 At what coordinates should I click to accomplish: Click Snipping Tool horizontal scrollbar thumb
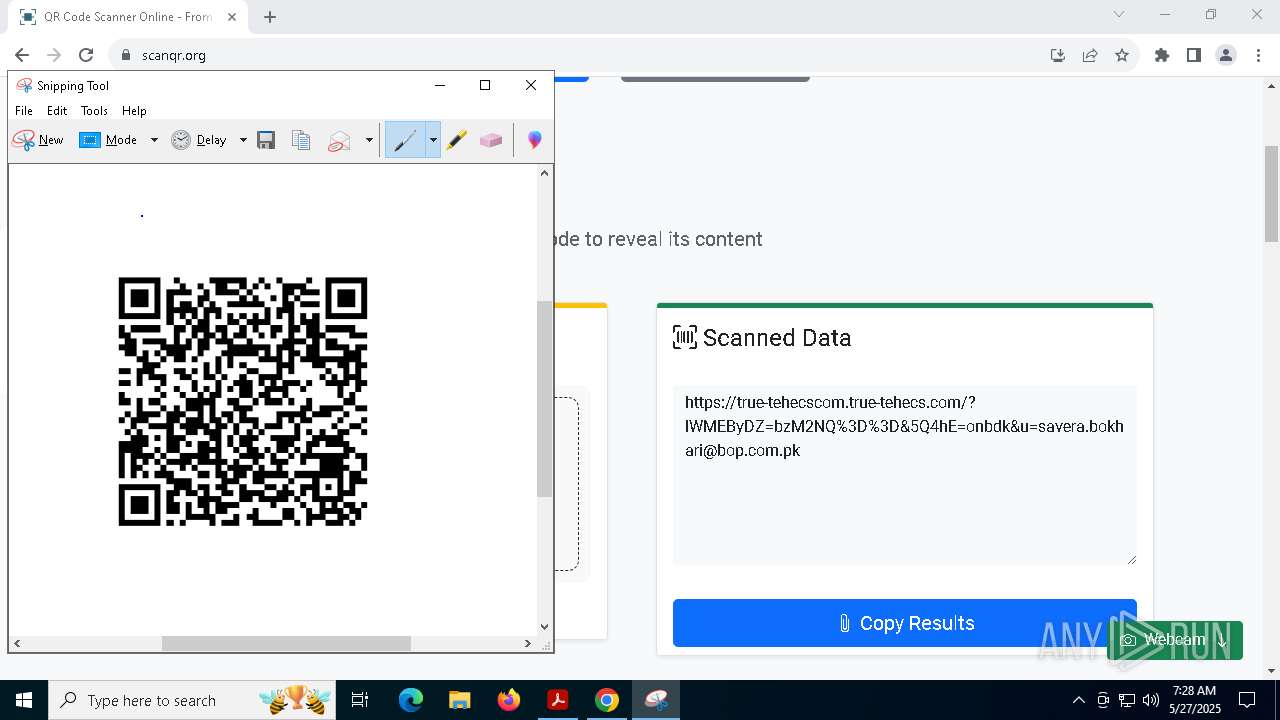click(x=286, y=643)
